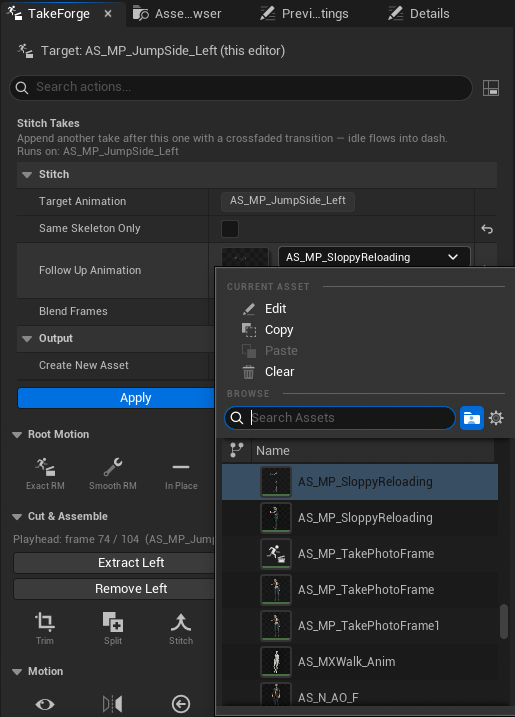
Task: Open the Asset Browser tab
Action: tap(177, 14)
